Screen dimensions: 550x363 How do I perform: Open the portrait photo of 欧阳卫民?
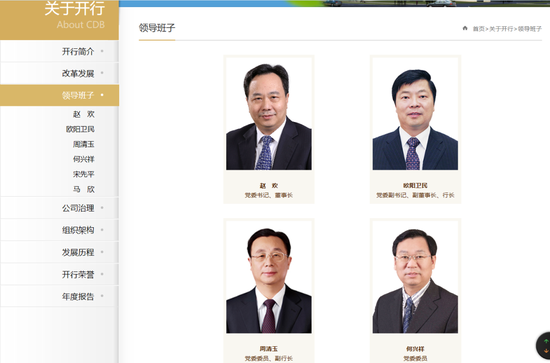pos(415,114)
